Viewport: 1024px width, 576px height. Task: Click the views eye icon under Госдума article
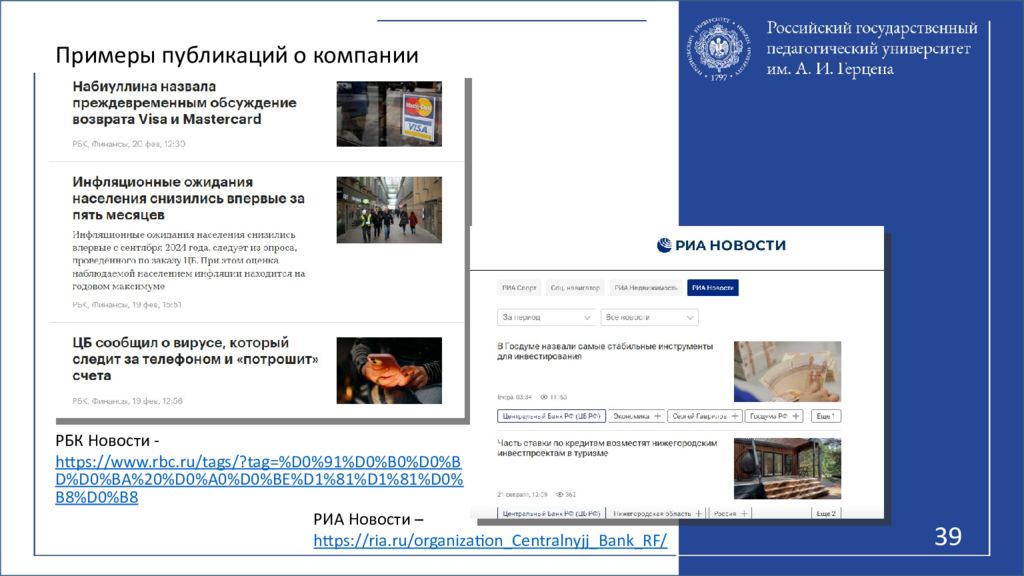coord(544,397)
